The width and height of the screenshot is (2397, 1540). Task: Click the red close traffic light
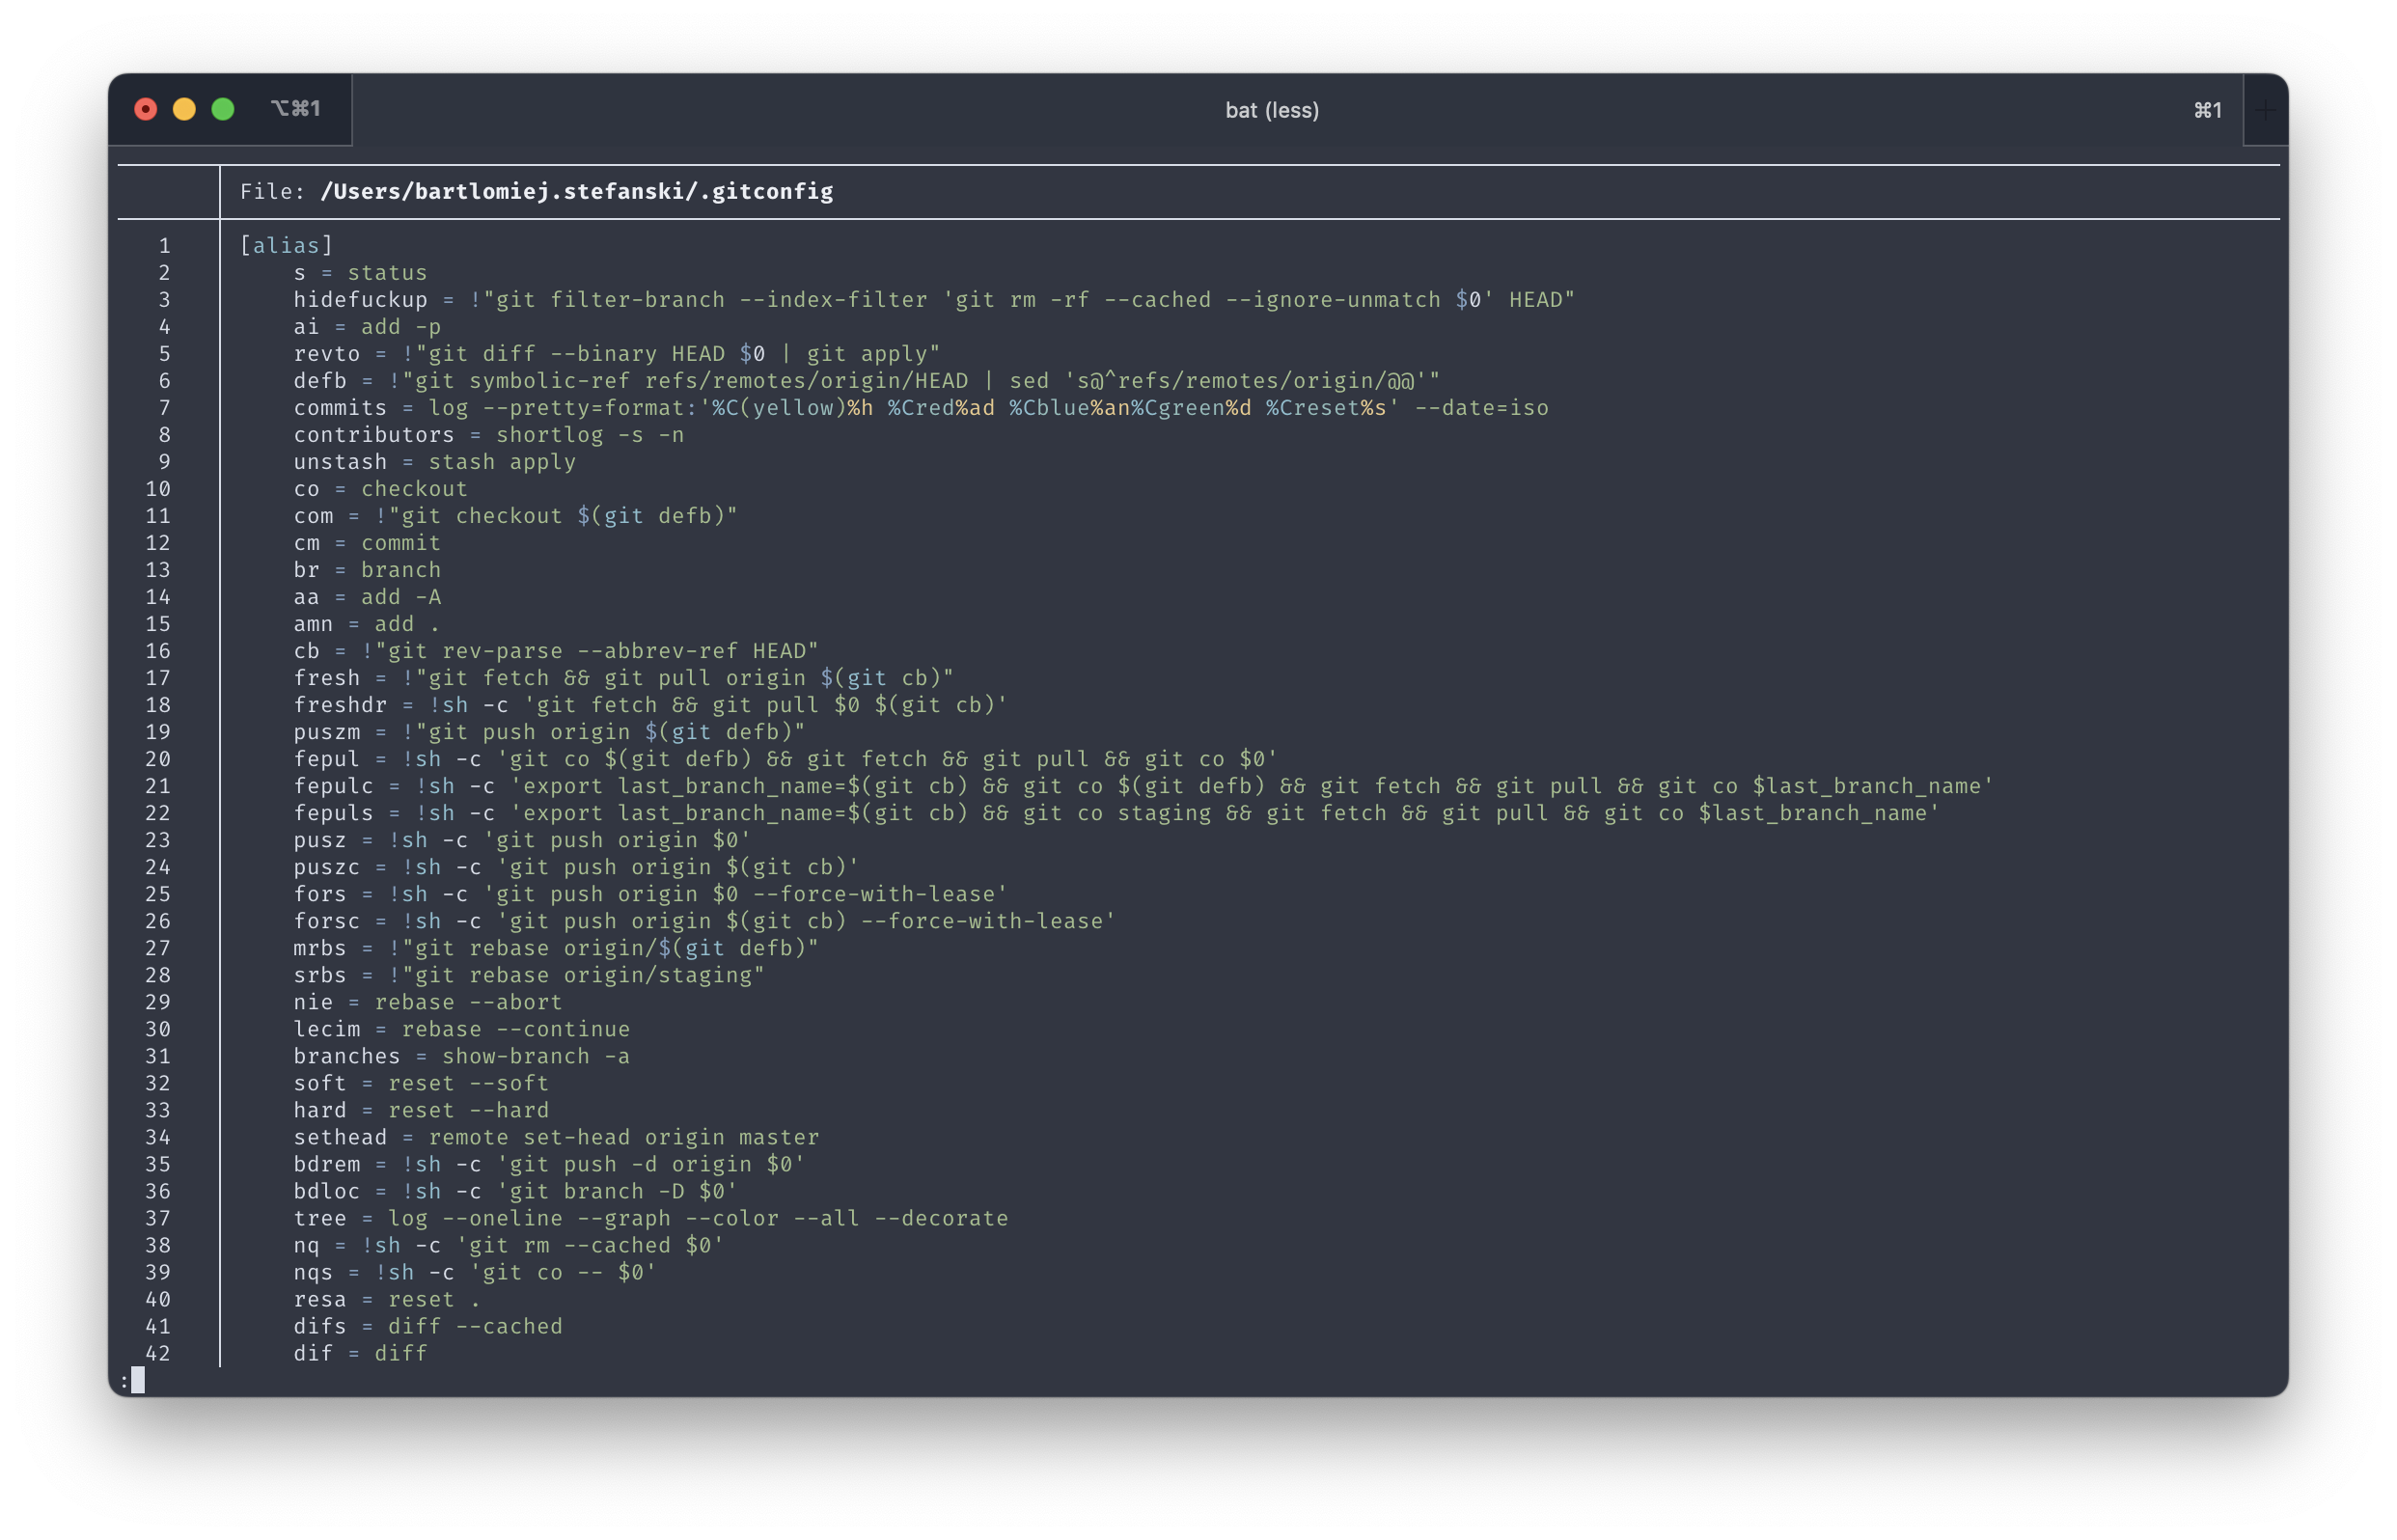[145, 108]
